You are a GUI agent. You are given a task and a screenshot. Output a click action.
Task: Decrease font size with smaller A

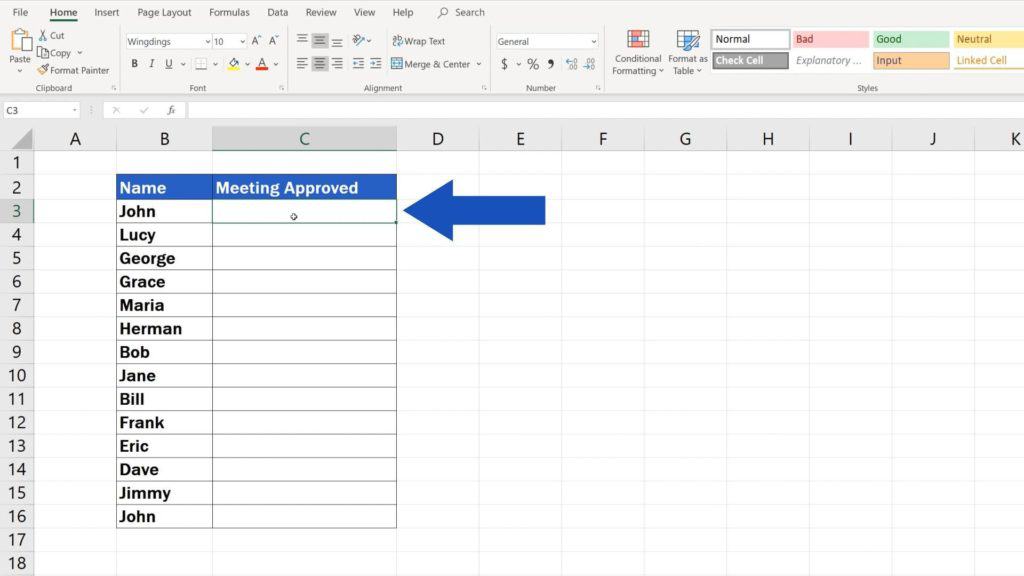pyautogui.click(x=274, y=41)
